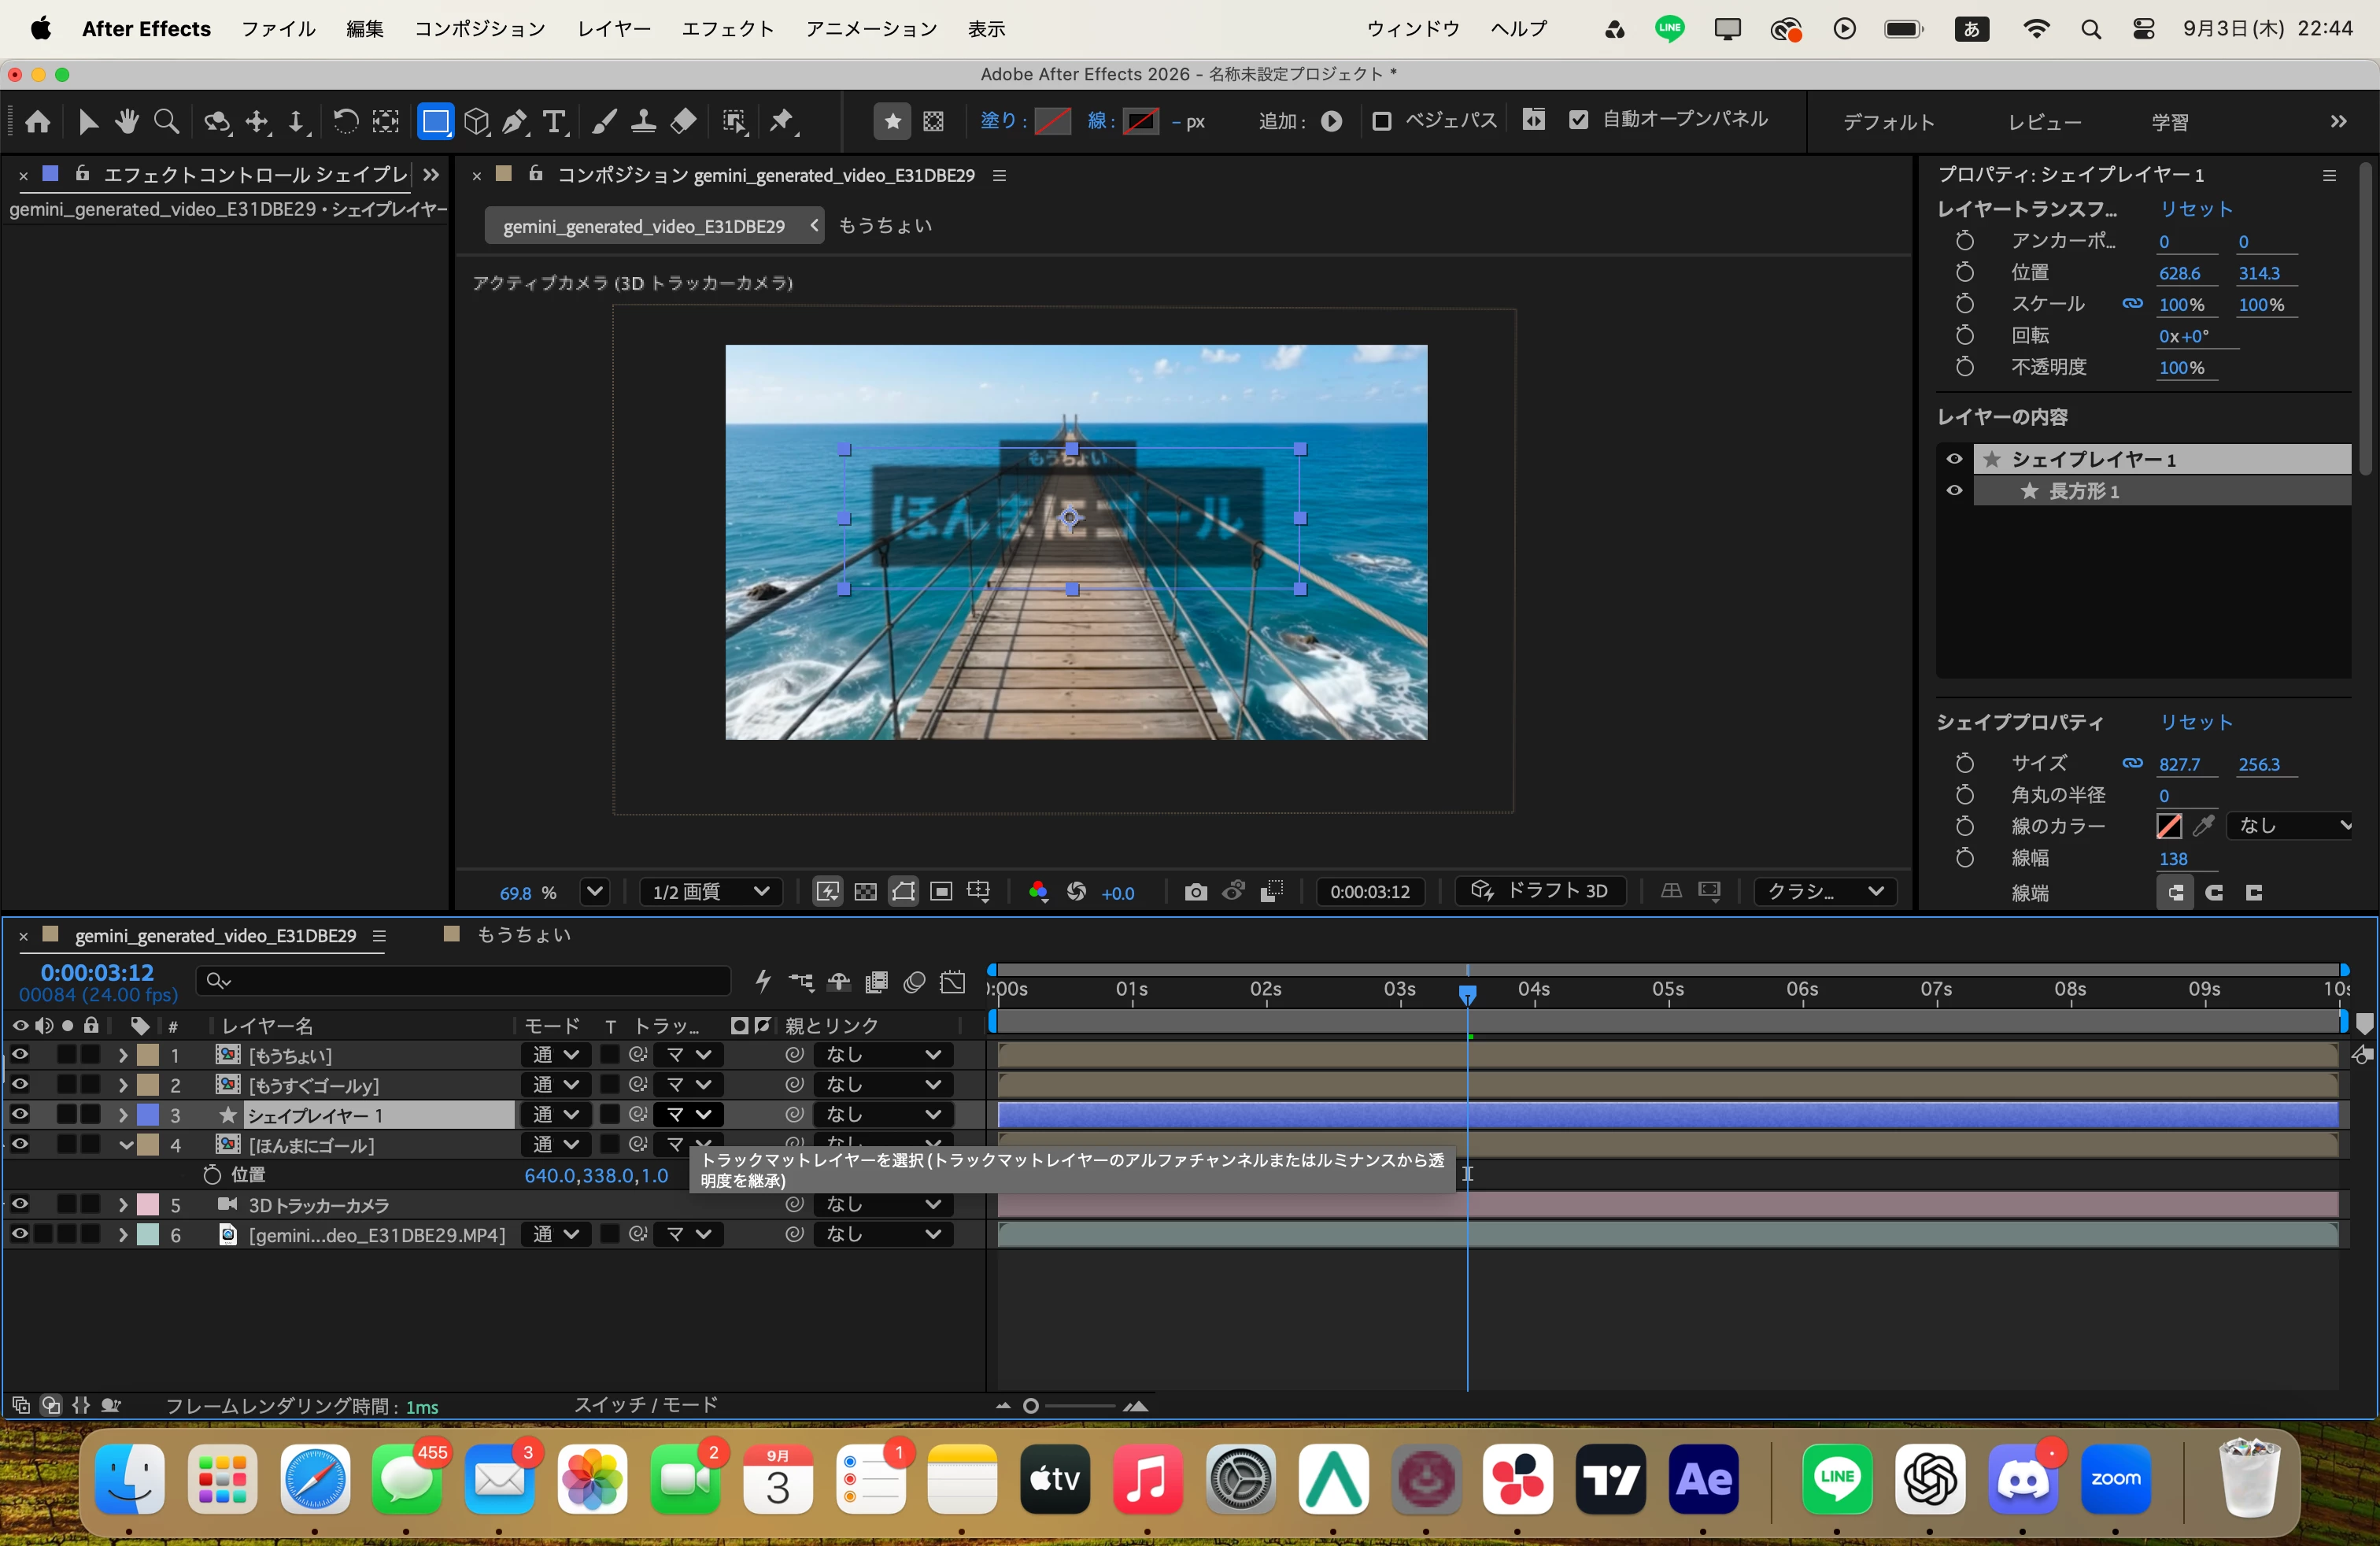The image size is (2380, 1546).
Task: Open the 線のカラー color swatch
Action: [x=2169, y=826]
